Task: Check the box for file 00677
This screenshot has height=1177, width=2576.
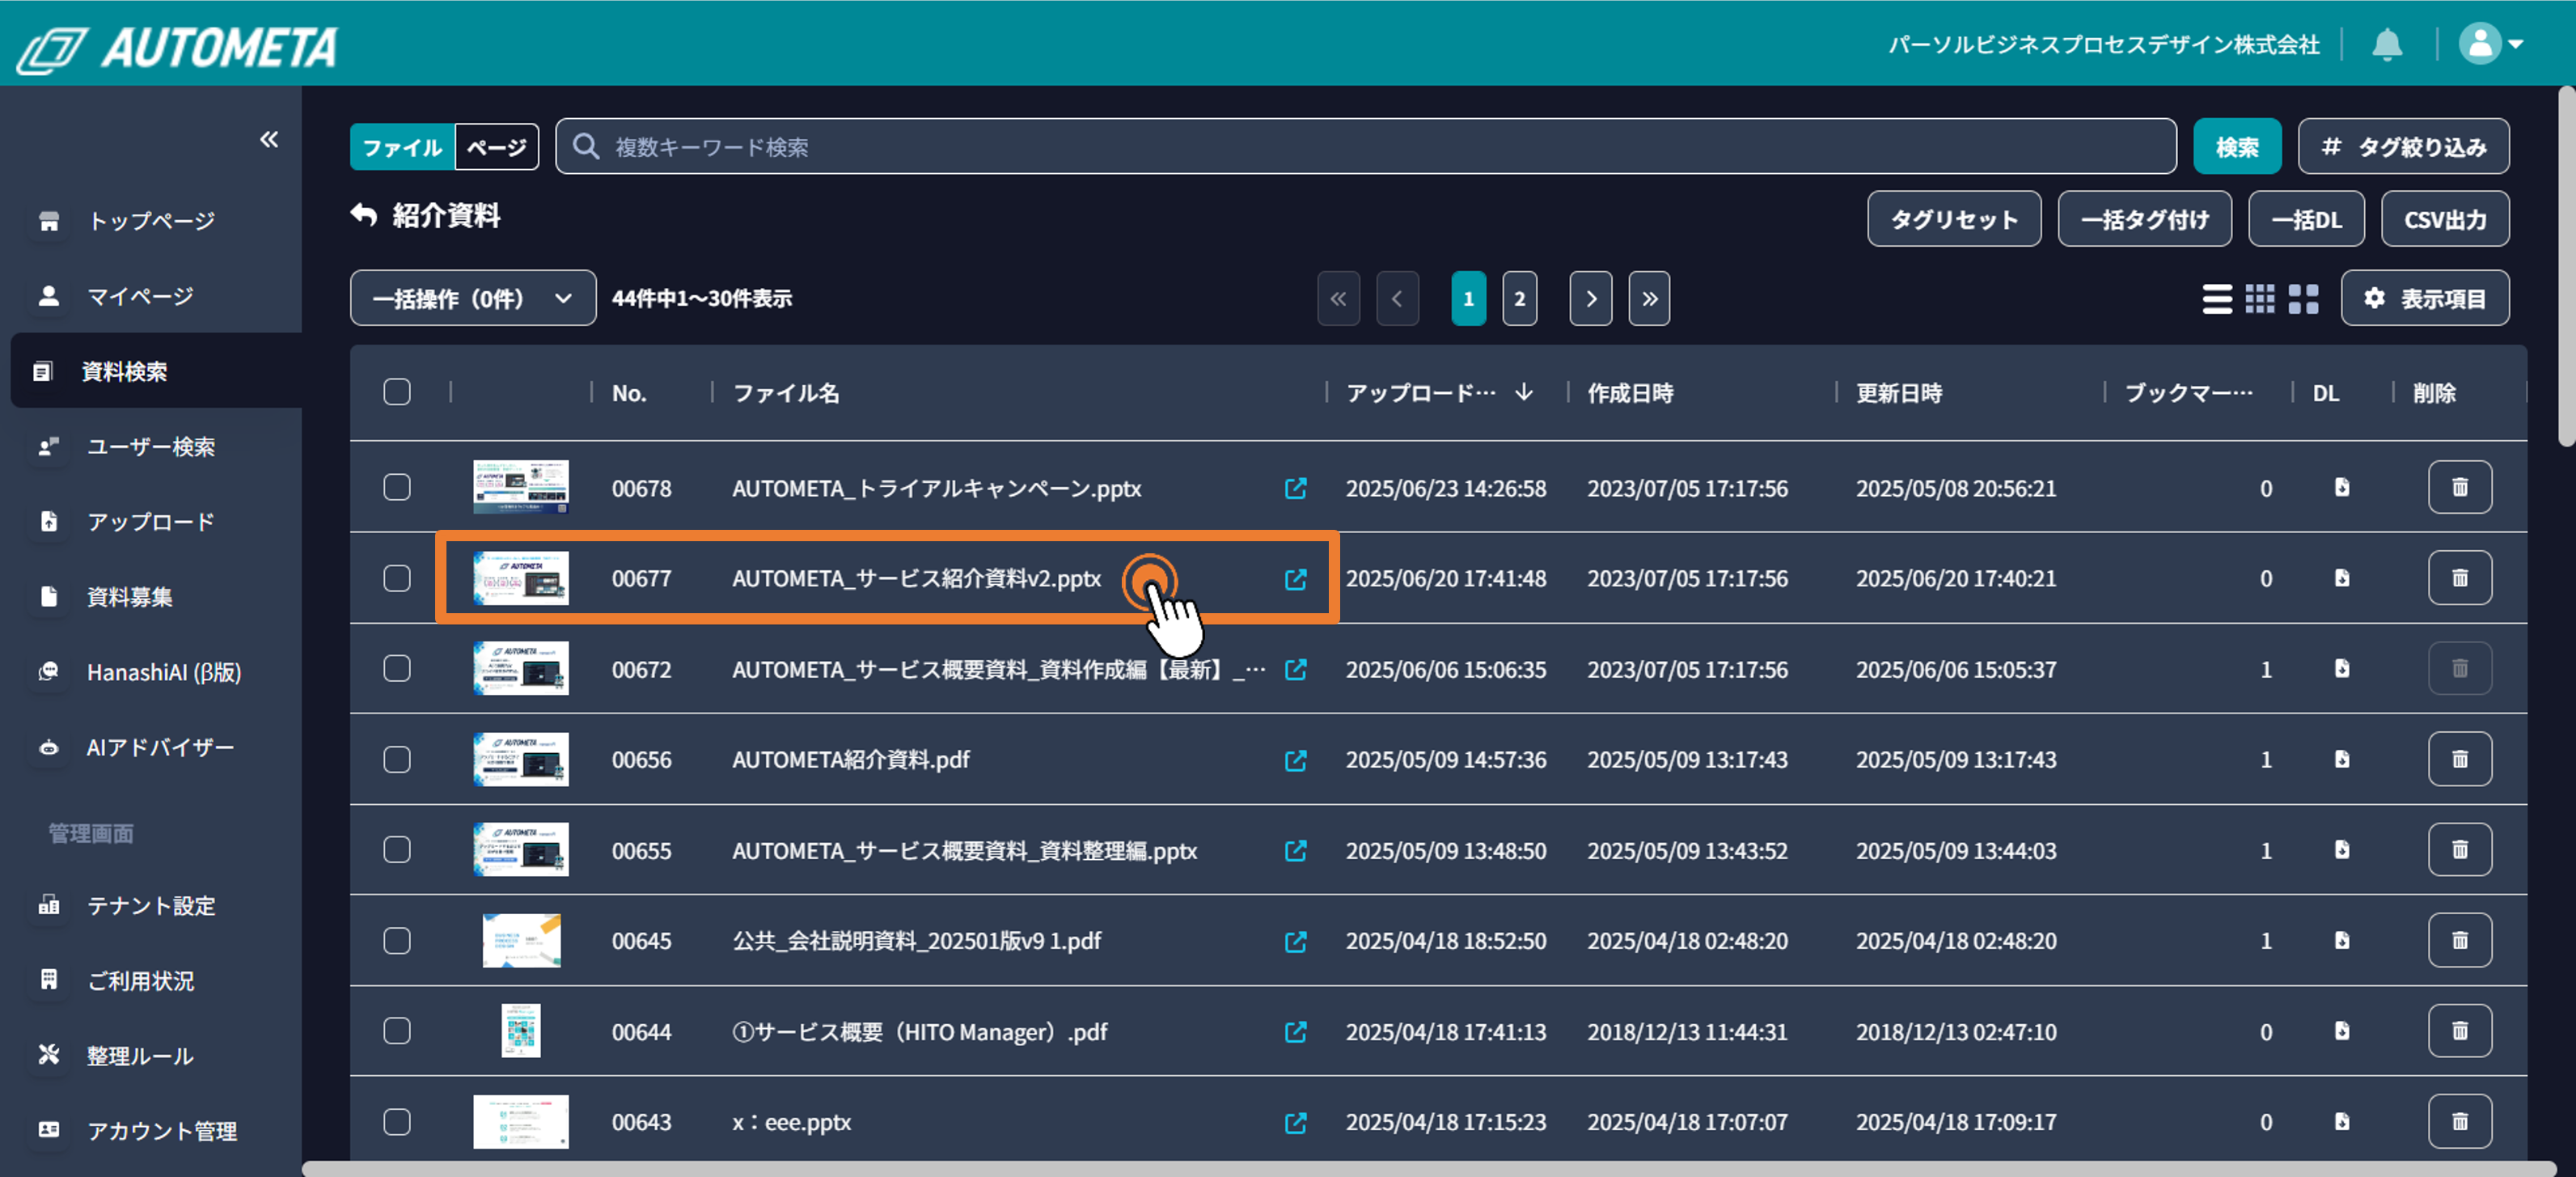Action: click(397, 578)
